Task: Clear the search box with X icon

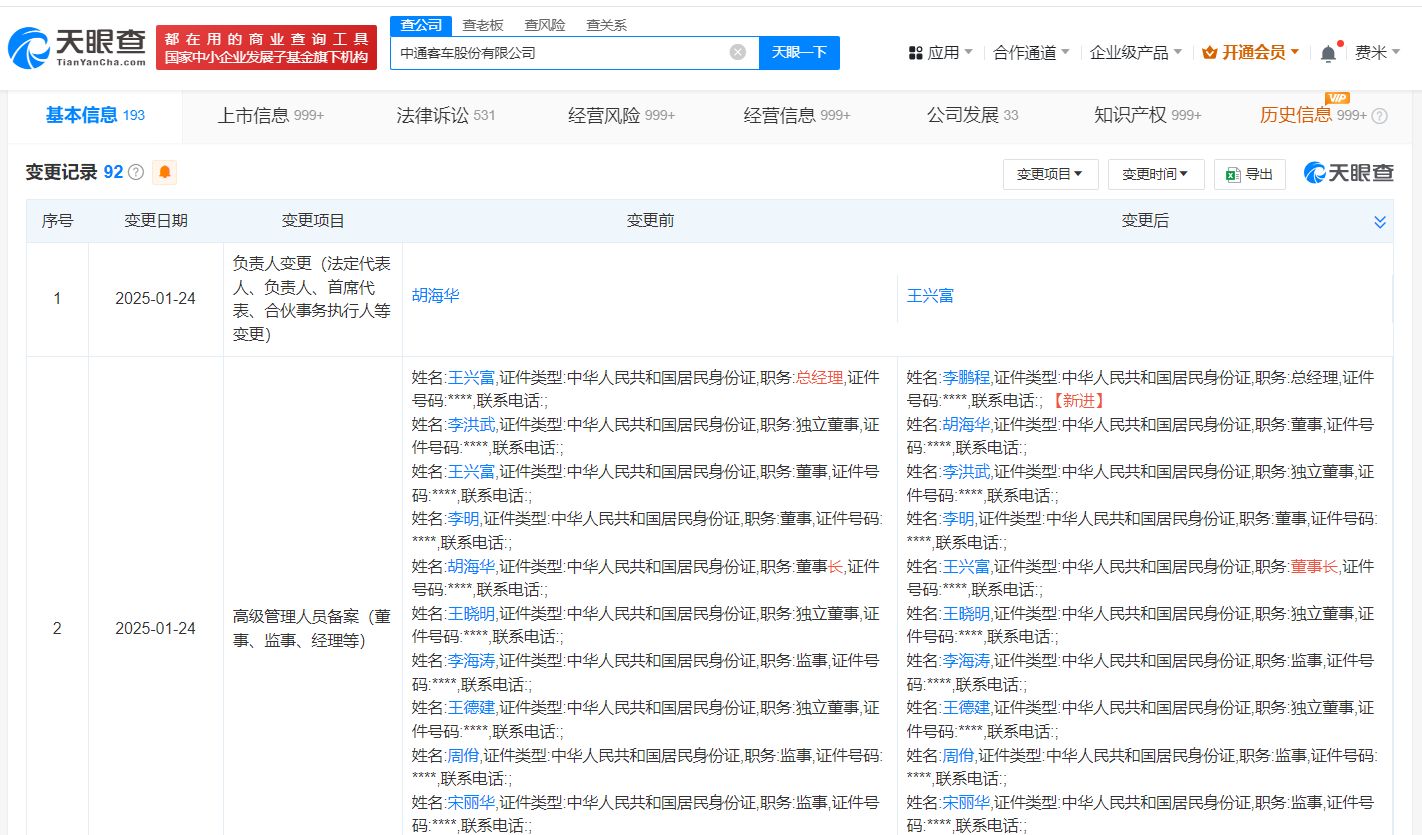Action: [737, 52]
